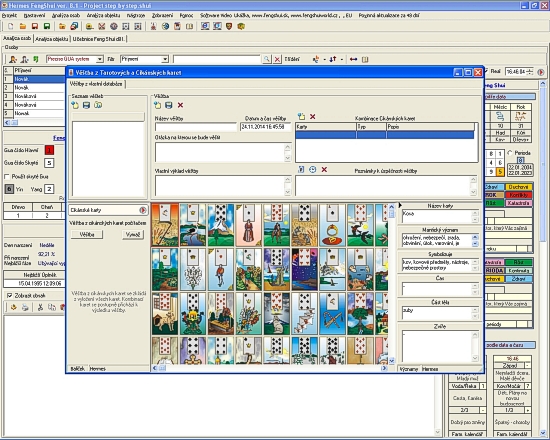Click the Datum a čas věštby field
Viewport: 550px width, 440px height.
266,127
